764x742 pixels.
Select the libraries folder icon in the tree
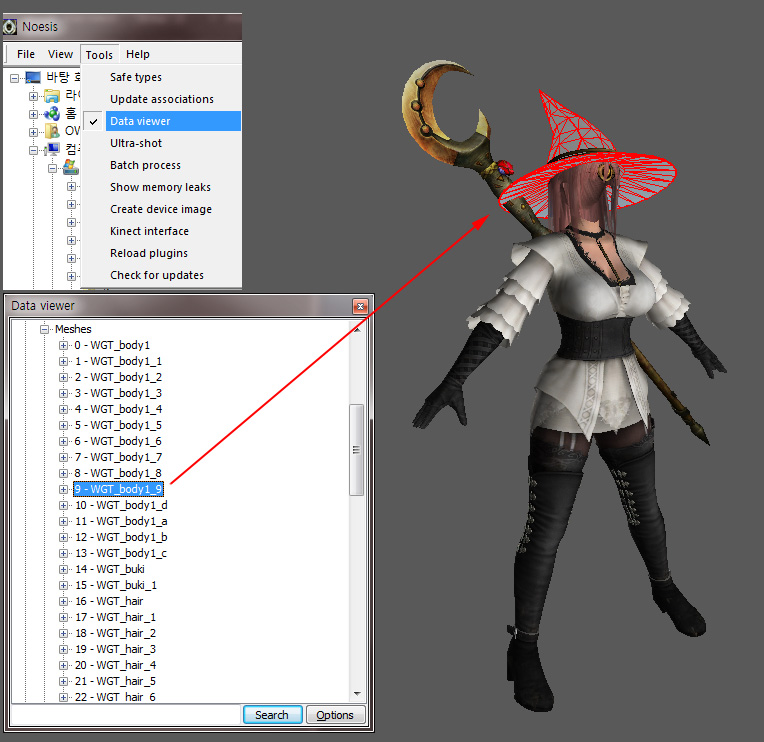[x=52, y=95]
